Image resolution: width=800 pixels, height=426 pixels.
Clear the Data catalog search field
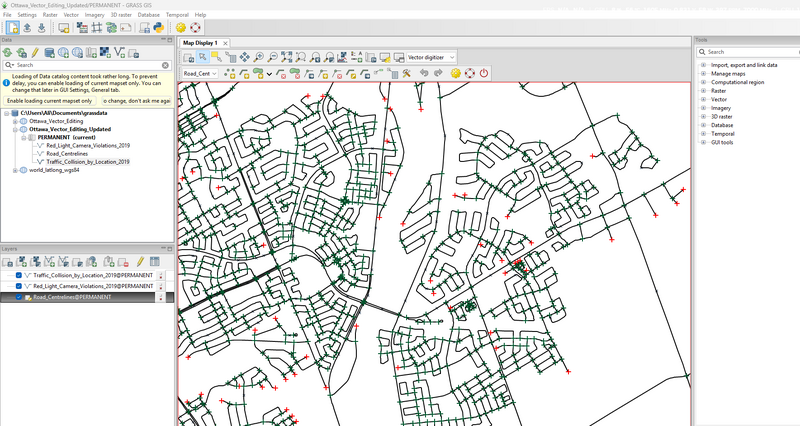[165, 65]
